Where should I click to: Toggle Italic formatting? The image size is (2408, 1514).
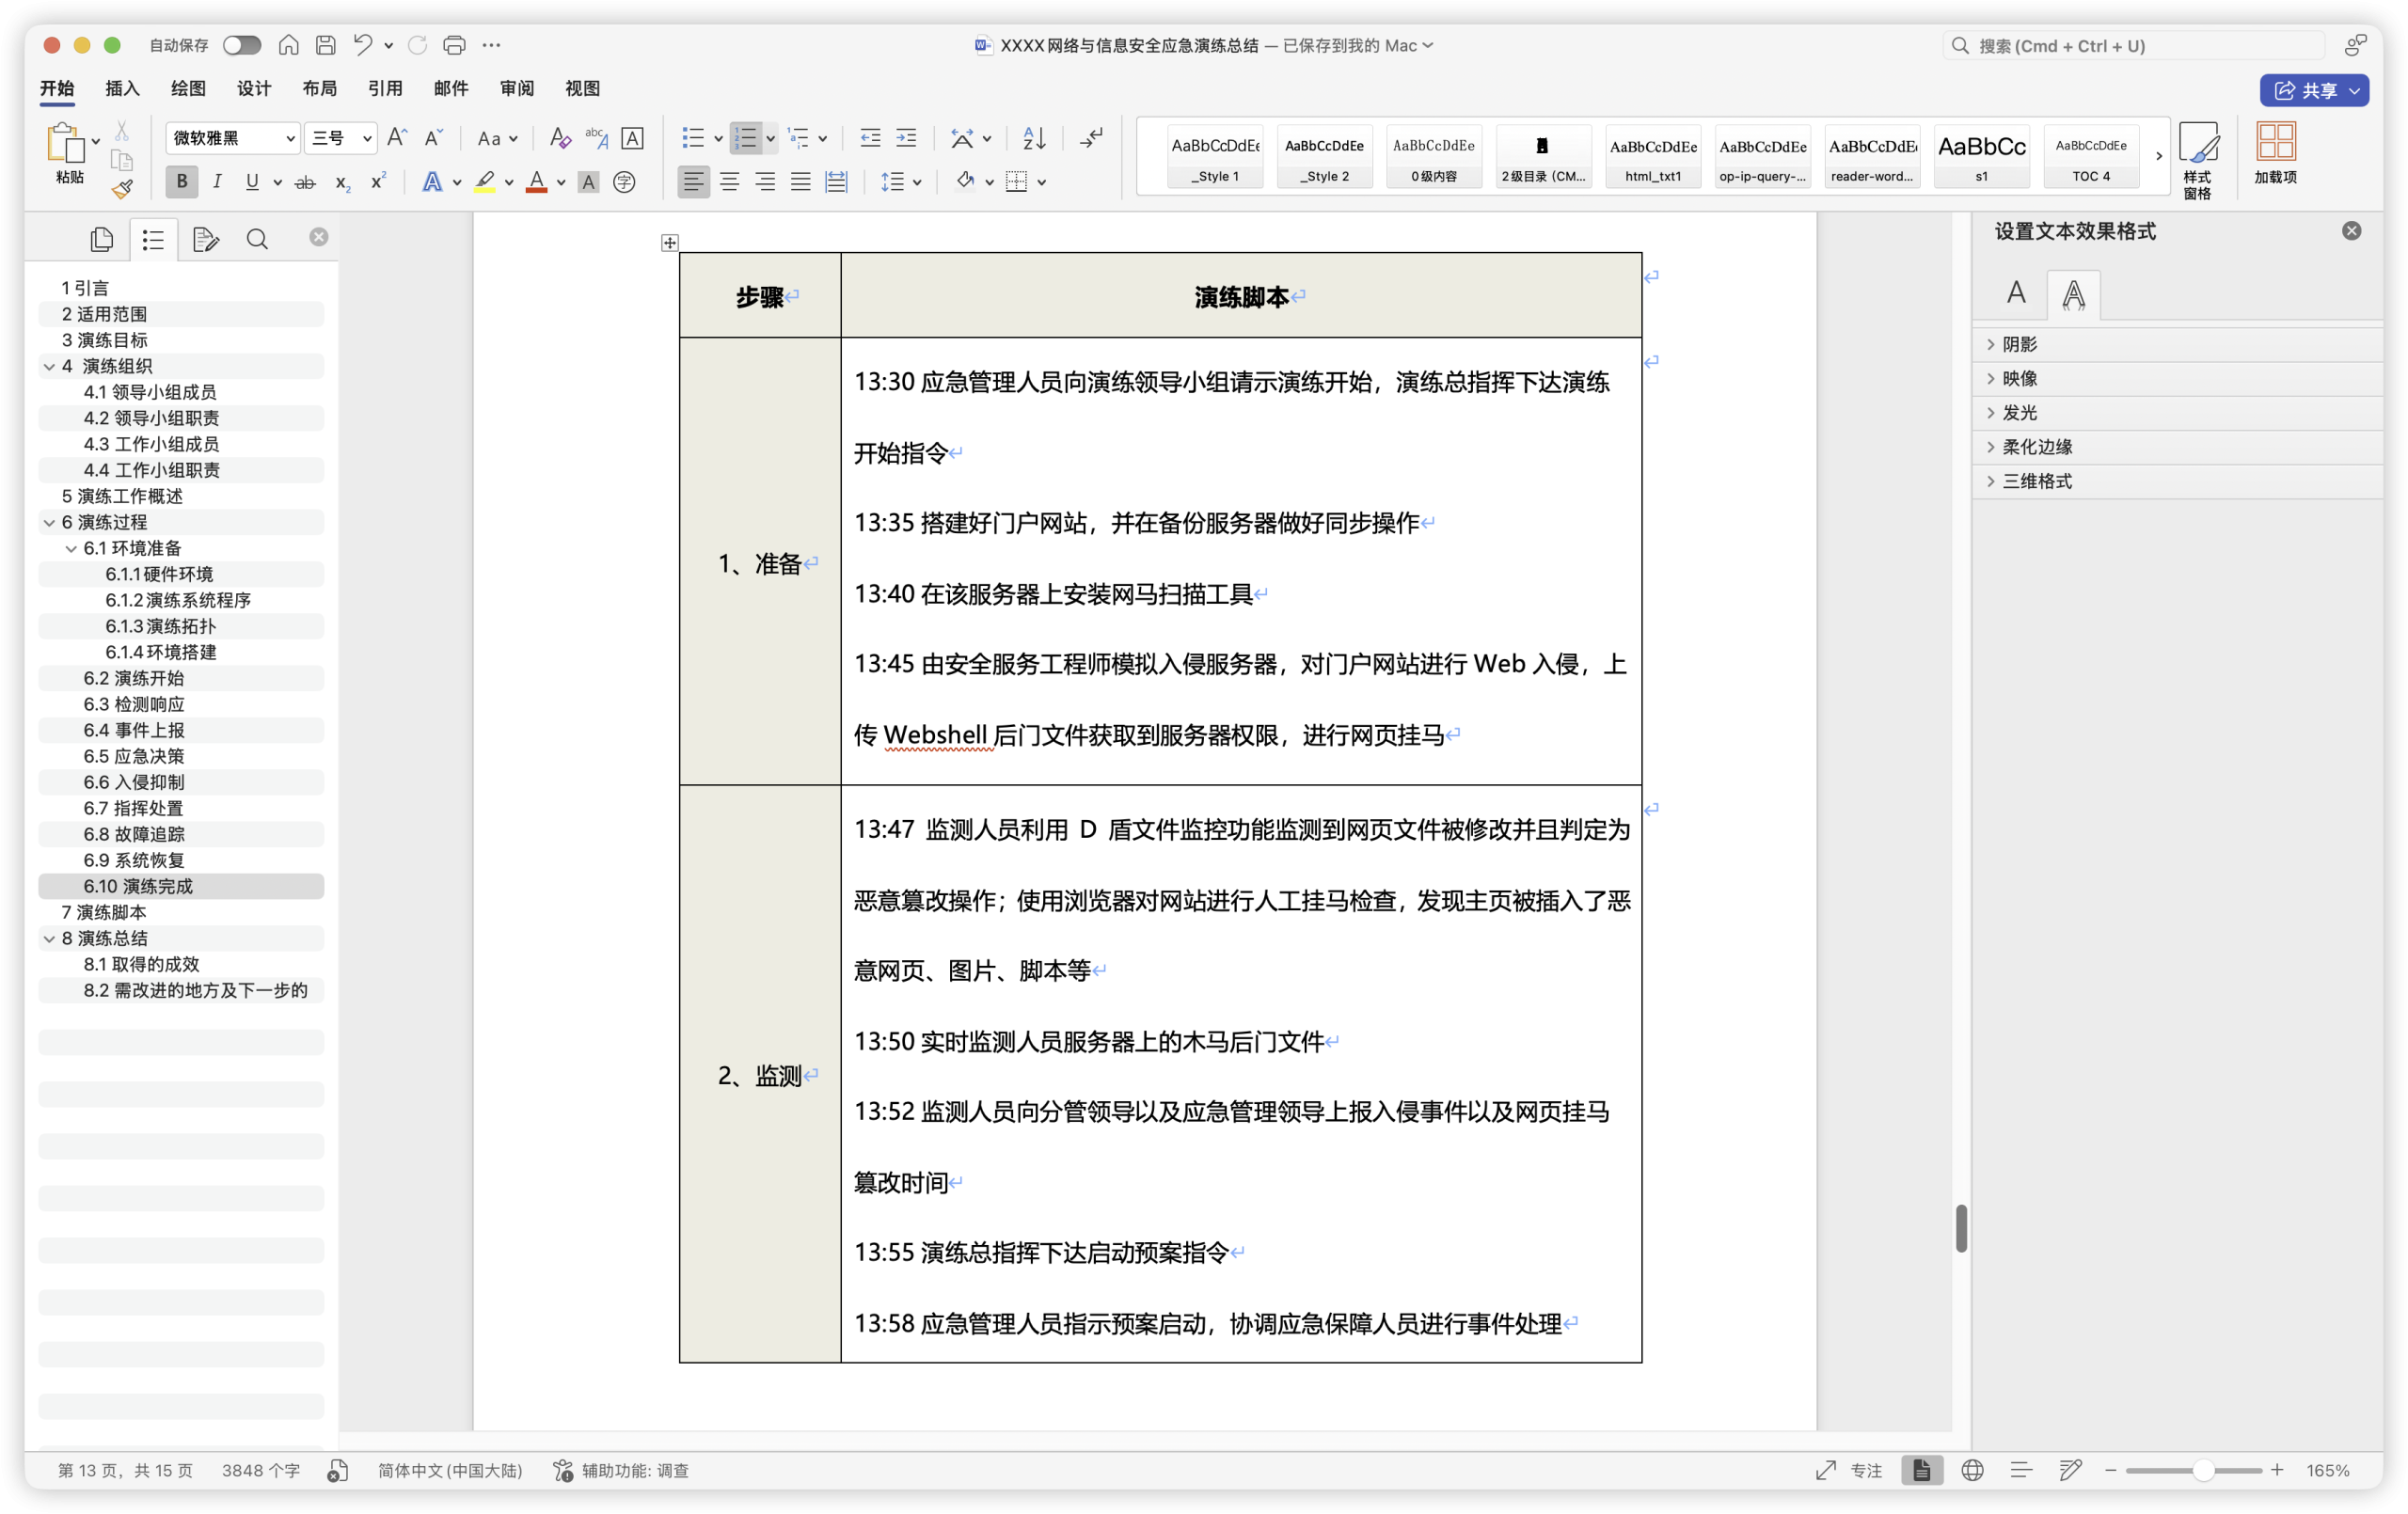tap(217, 182)
